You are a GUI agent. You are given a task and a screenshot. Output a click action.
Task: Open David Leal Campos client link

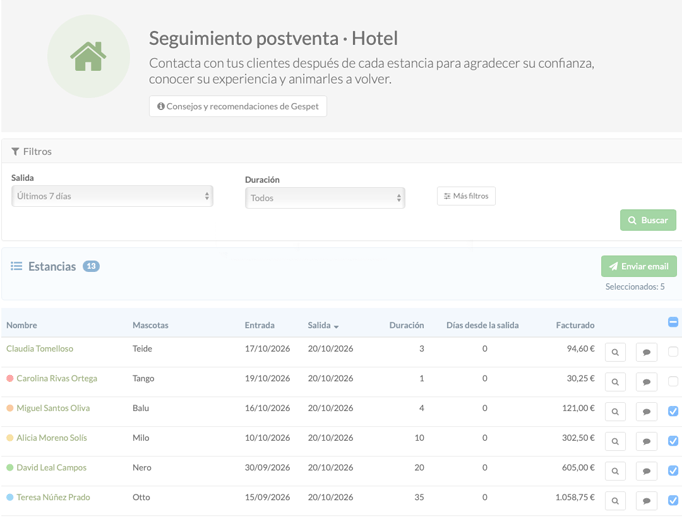(x=51, y=468)
